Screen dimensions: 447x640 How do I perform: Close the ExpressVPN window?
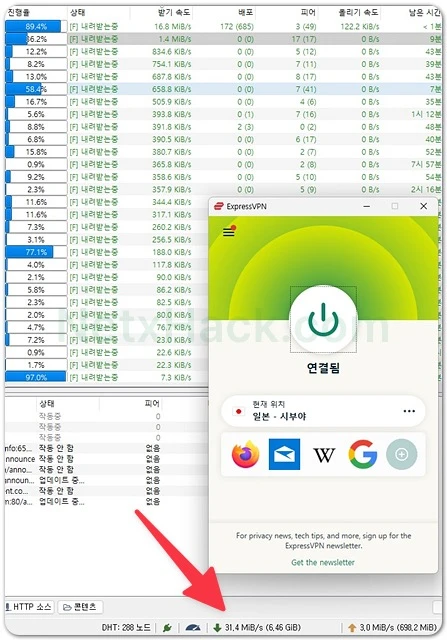(x=424, y=206)
